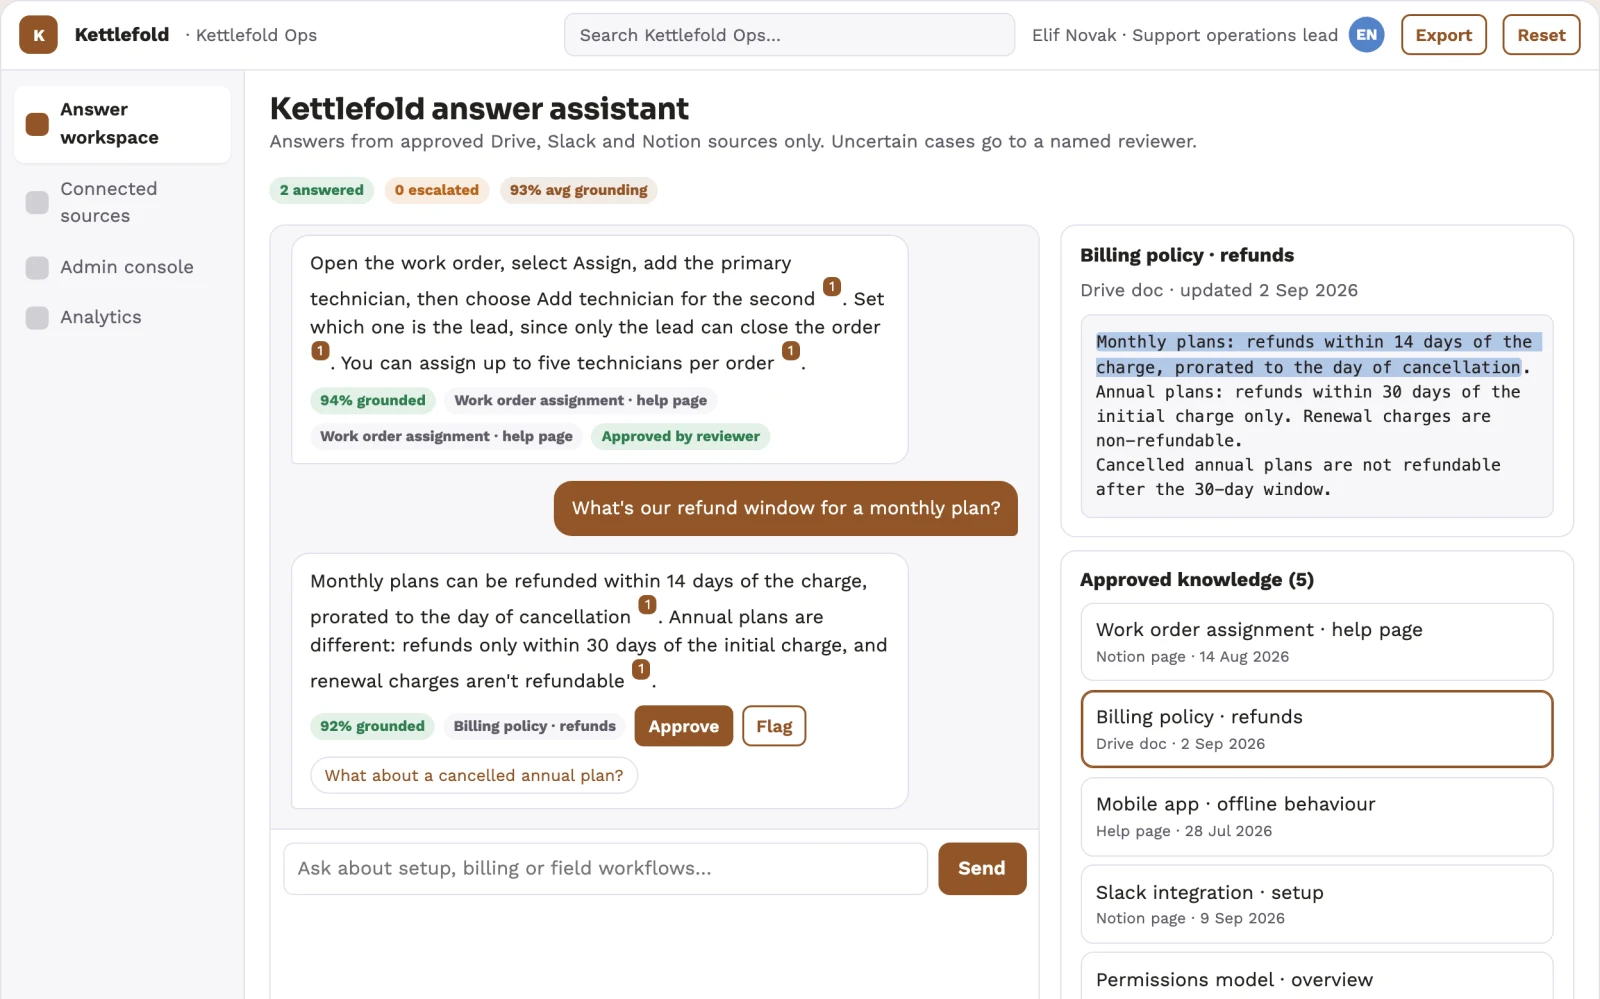Click the '94% grounded' badge

pyautogui.click(x=373, y=401)
